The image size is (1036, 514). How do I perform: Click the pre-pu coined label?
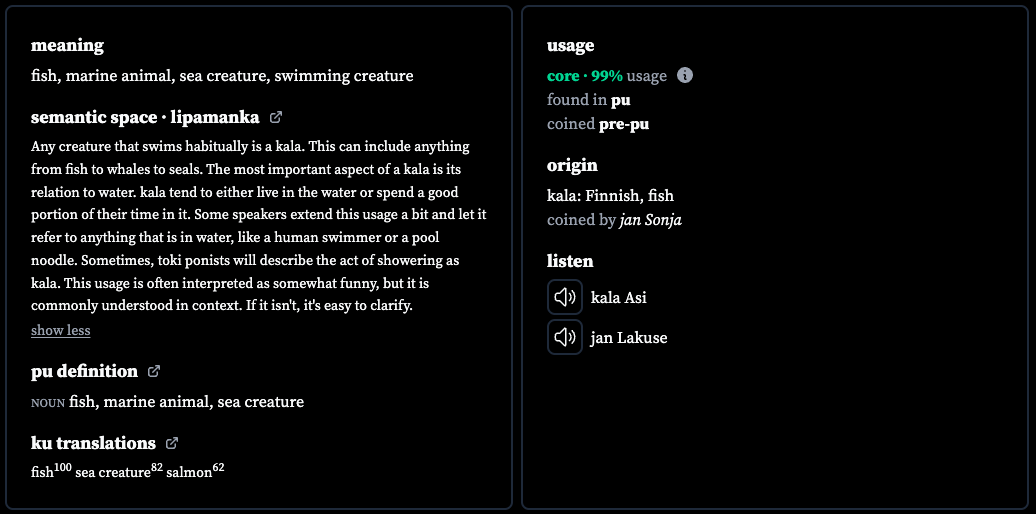(624, 124)
